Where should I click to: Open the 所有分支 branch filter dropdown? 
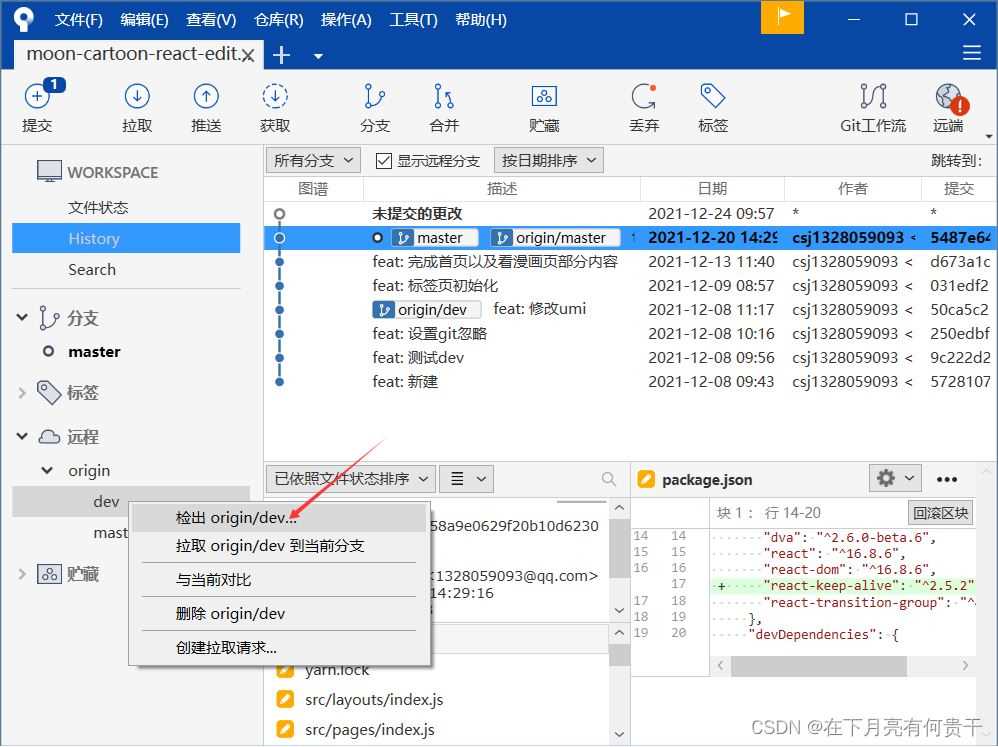point(314,160)
